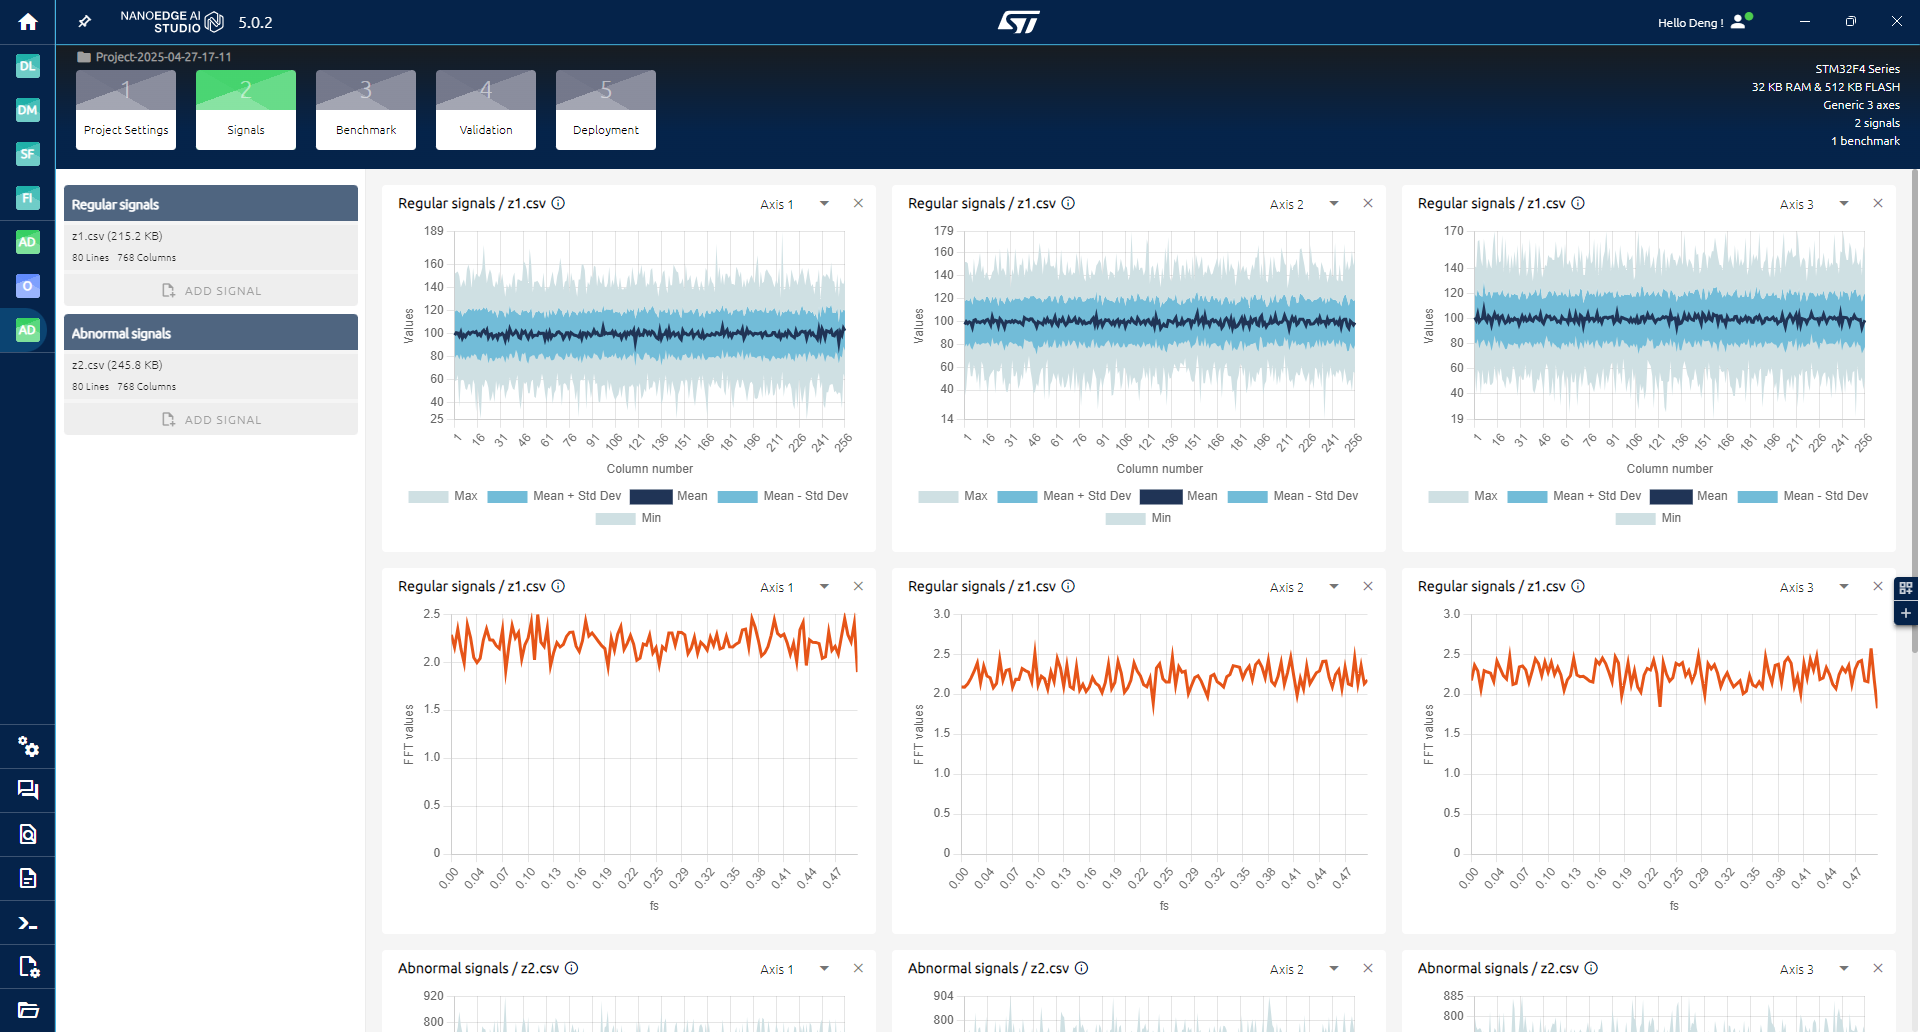The image size is (1920, 1032).
Task: Open the FI sidebar item
Action: point(28,198)
